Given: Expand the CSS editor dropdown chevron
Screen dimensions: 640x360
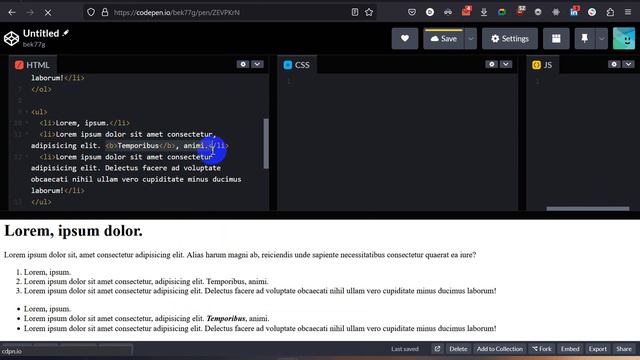Looking at the screenshot, I should [506, 64].
